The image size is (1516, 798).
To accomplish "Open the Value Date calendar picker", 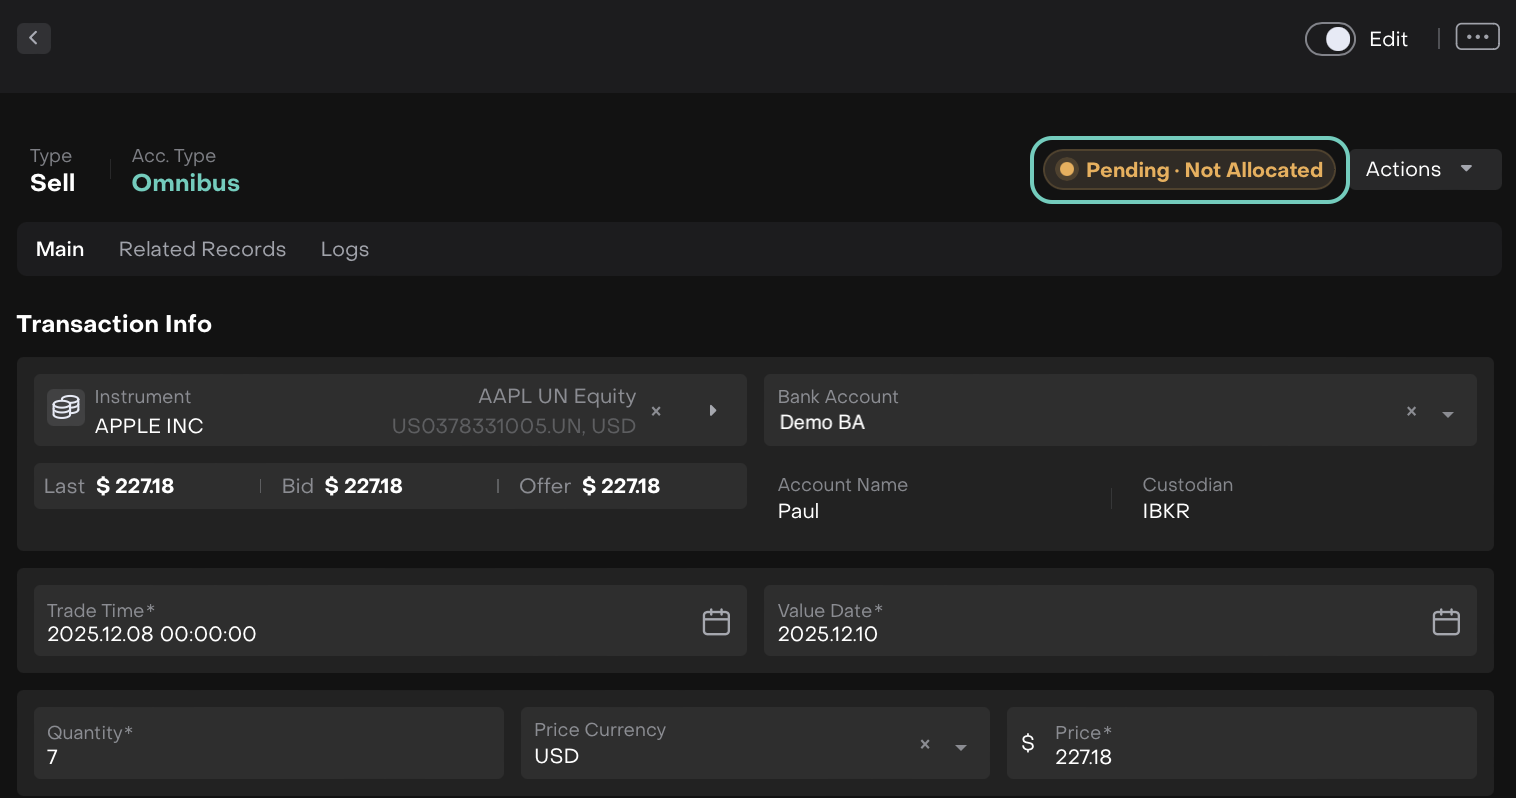I will click(x=1446, y=622).
